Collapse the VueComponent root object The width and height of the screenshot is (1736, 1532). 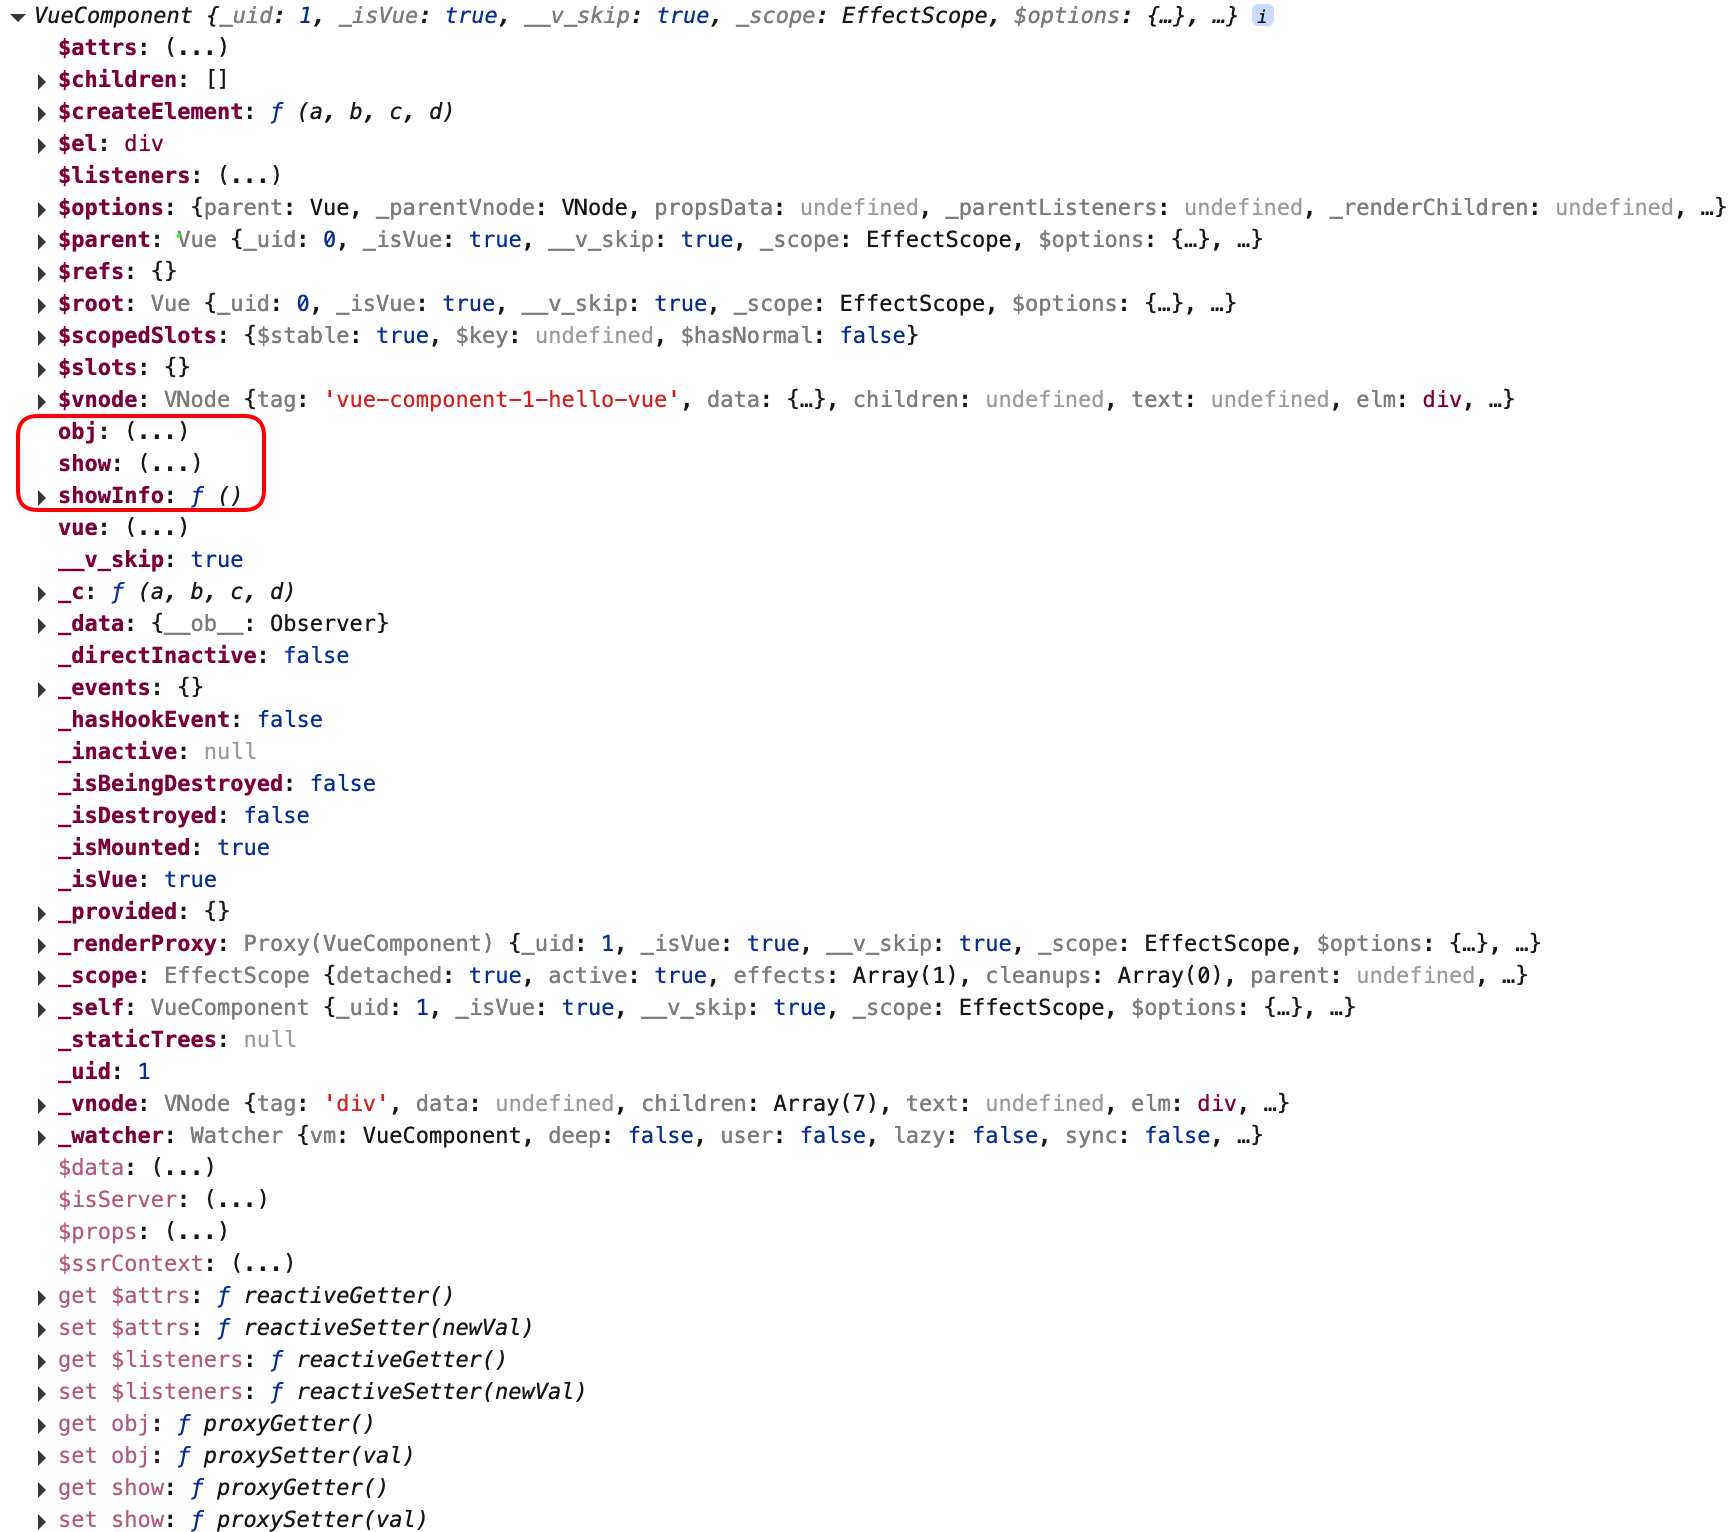17,17
